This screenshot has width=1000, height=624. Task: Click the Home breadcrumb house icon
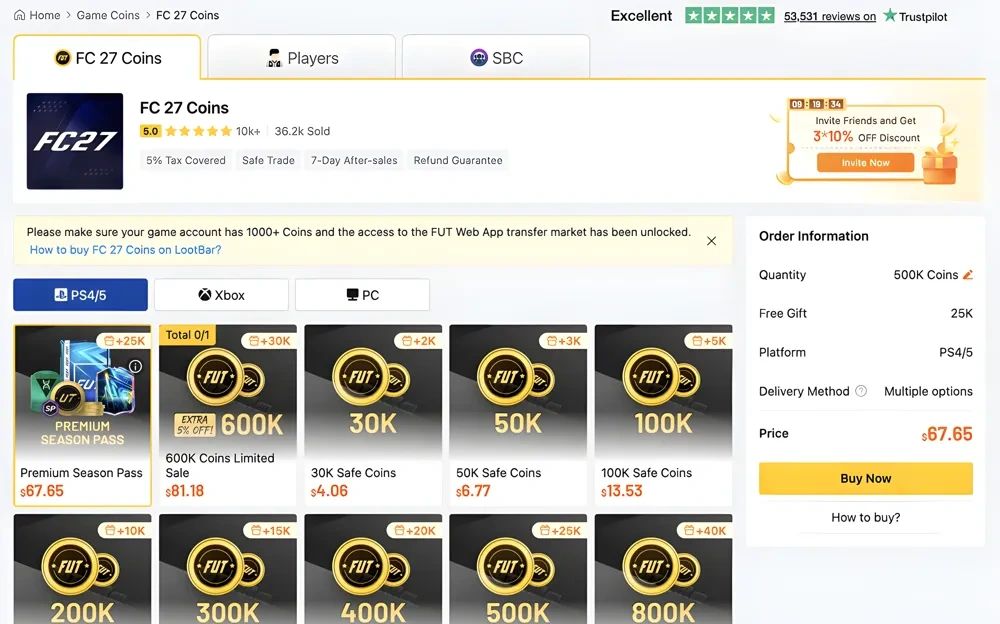coord(19,15)
